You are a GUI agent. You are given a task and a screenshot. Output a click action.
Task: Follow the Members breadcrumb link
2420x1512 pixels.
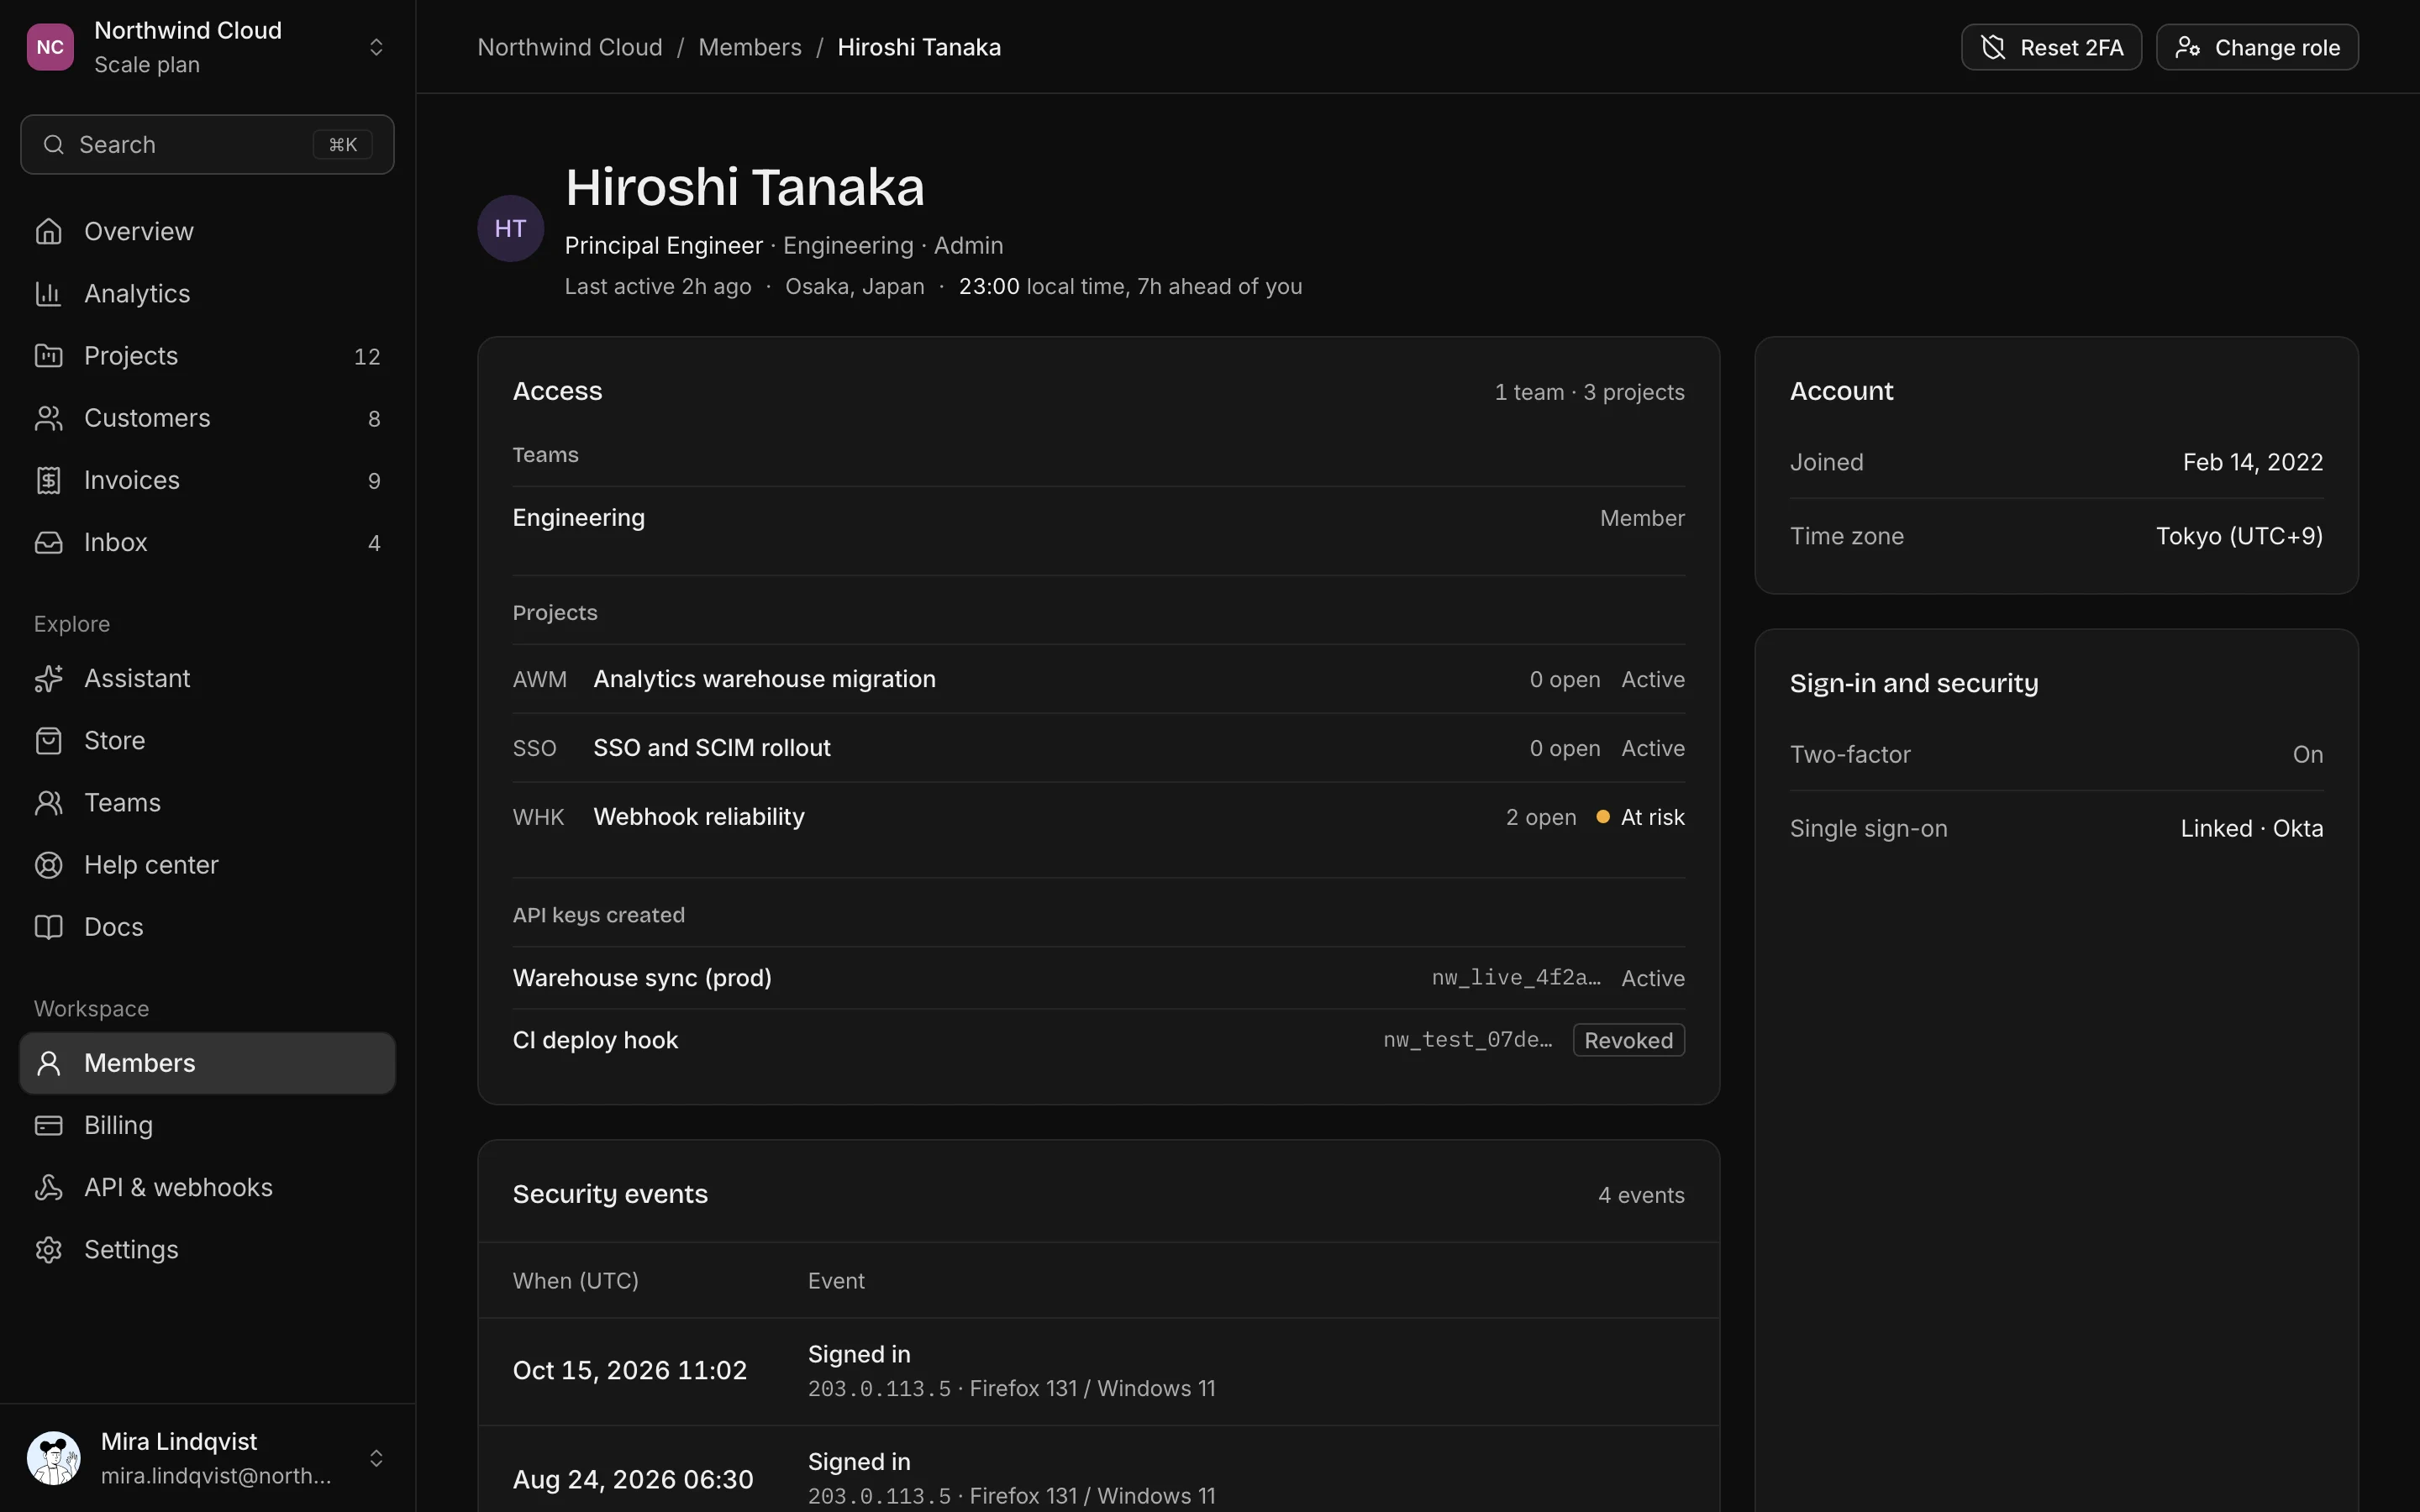click(750, 47)
